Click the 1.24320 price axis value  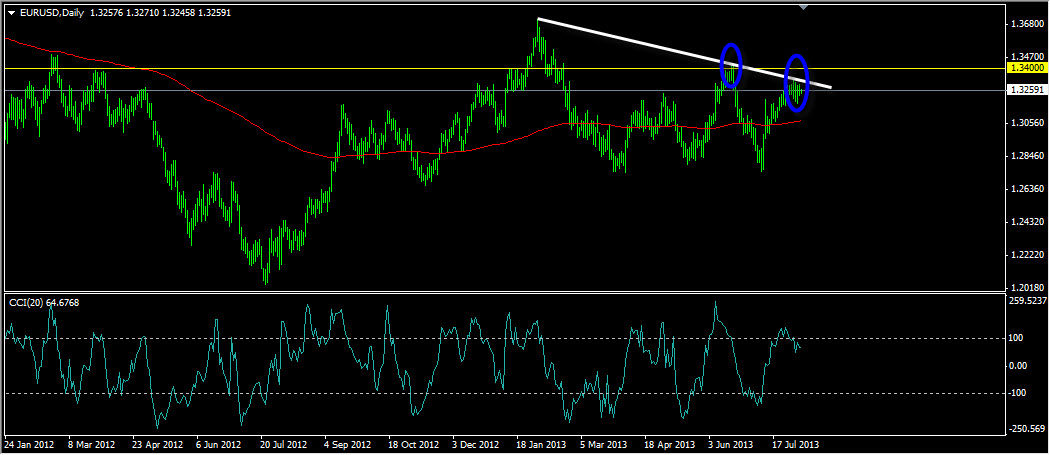[x=1029, y=222]
